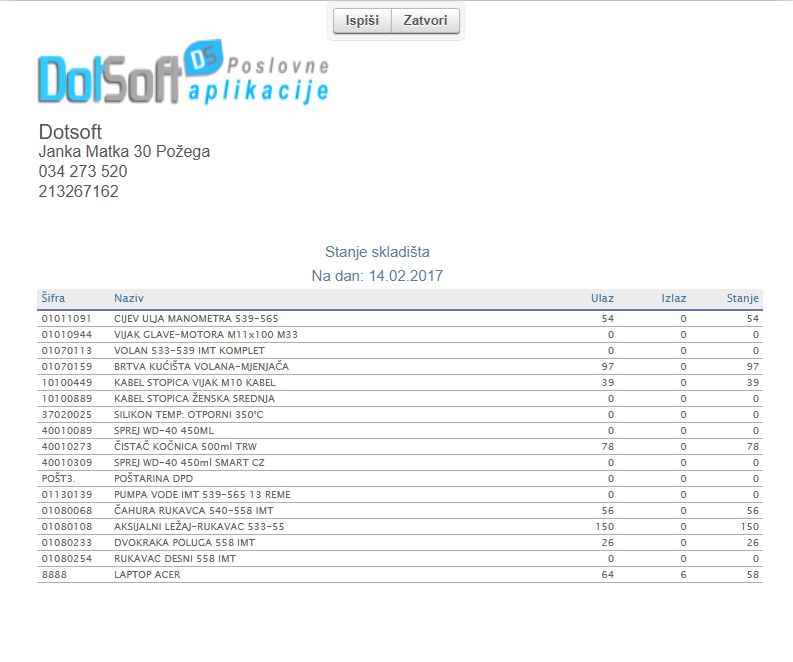Image resolution: width=793 pixels, height=662 pixels.
Task: Select the Šifra column header
Action: pyautogui.click(x=54, y=299)
